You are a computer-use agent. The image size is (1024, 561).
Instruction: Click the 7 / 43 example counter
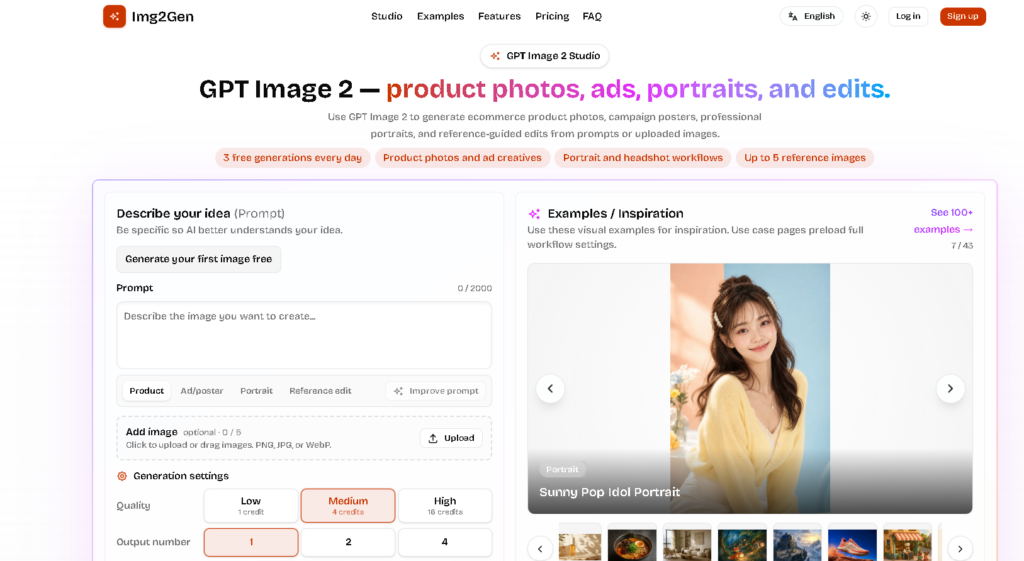tap(962, 246)
